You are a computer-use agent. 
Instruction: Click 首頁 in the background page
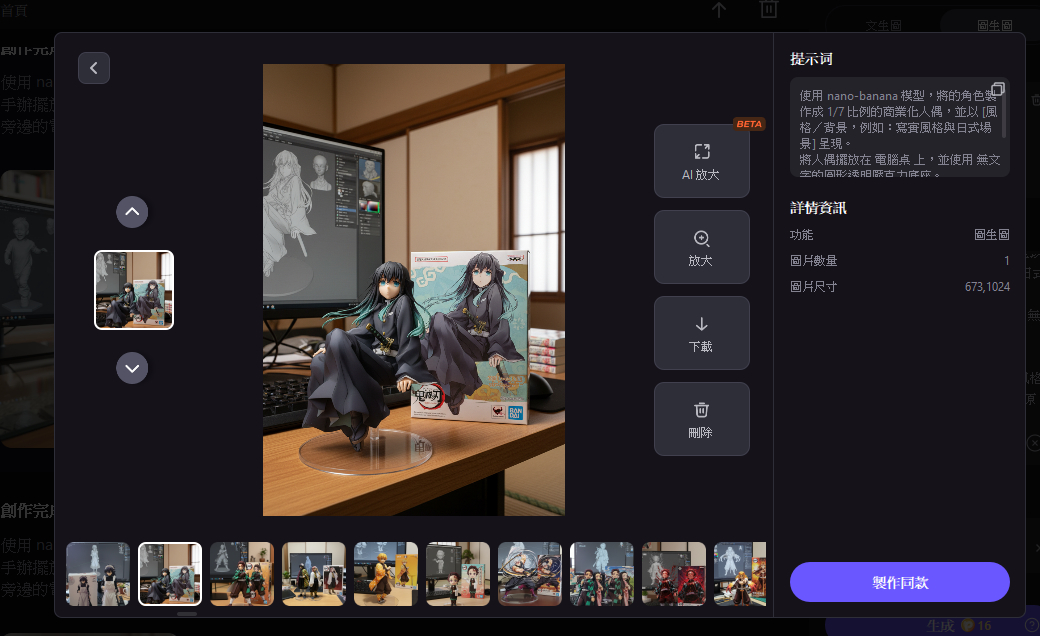[x=14, y=11]
